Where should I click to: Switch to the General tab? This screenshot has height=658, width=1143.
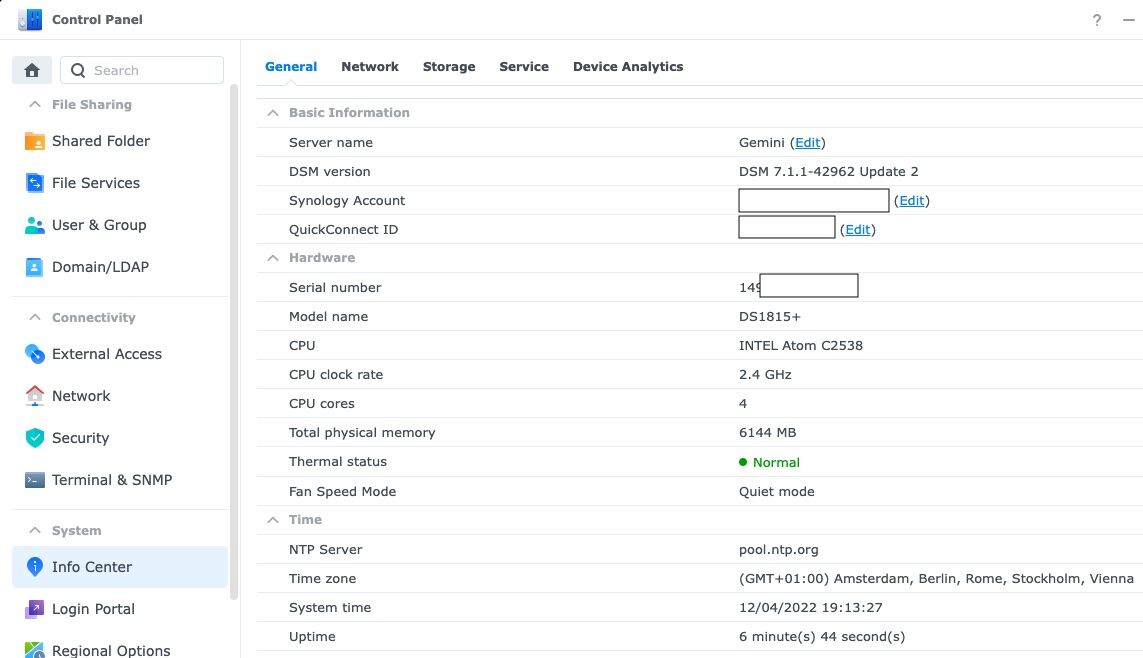(x=291, y=66)
